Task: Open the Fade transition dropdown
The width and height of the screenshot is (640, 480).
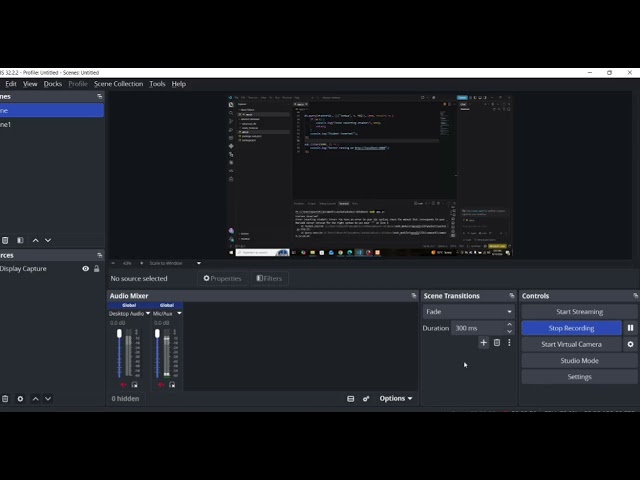Action: [x=468, y=311]
